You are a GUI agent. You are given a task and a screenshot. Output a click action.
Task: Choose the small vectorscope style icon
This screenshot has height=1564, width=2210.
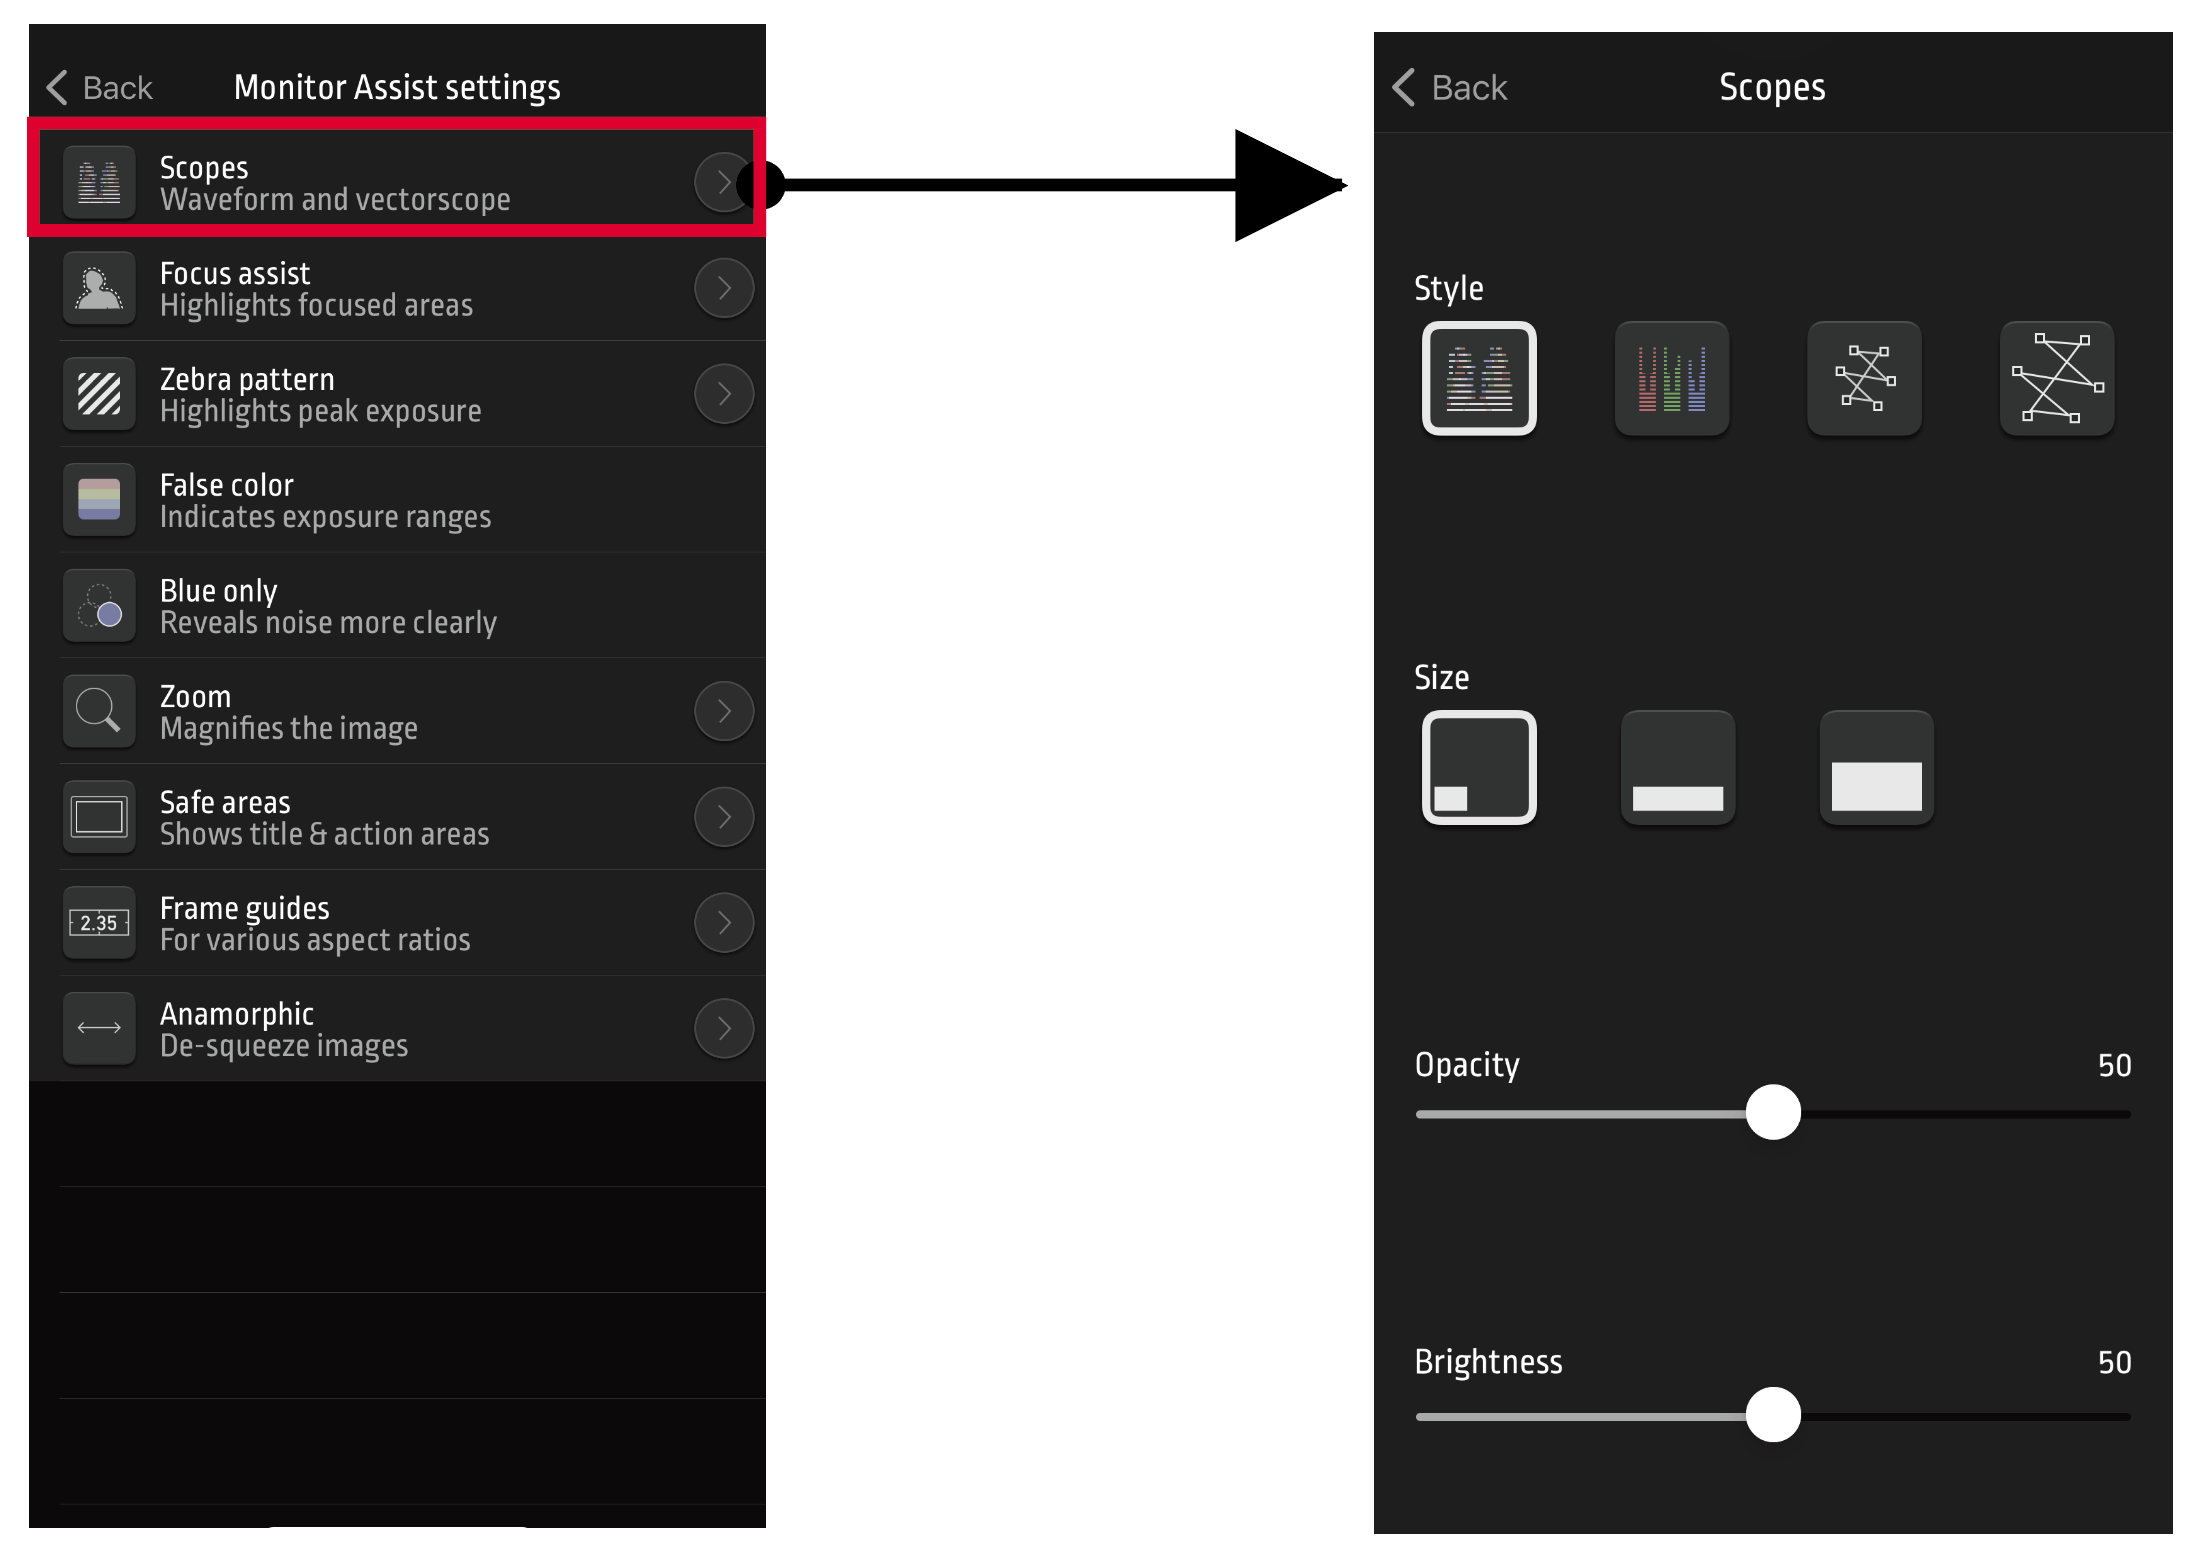click(1865, 378)
